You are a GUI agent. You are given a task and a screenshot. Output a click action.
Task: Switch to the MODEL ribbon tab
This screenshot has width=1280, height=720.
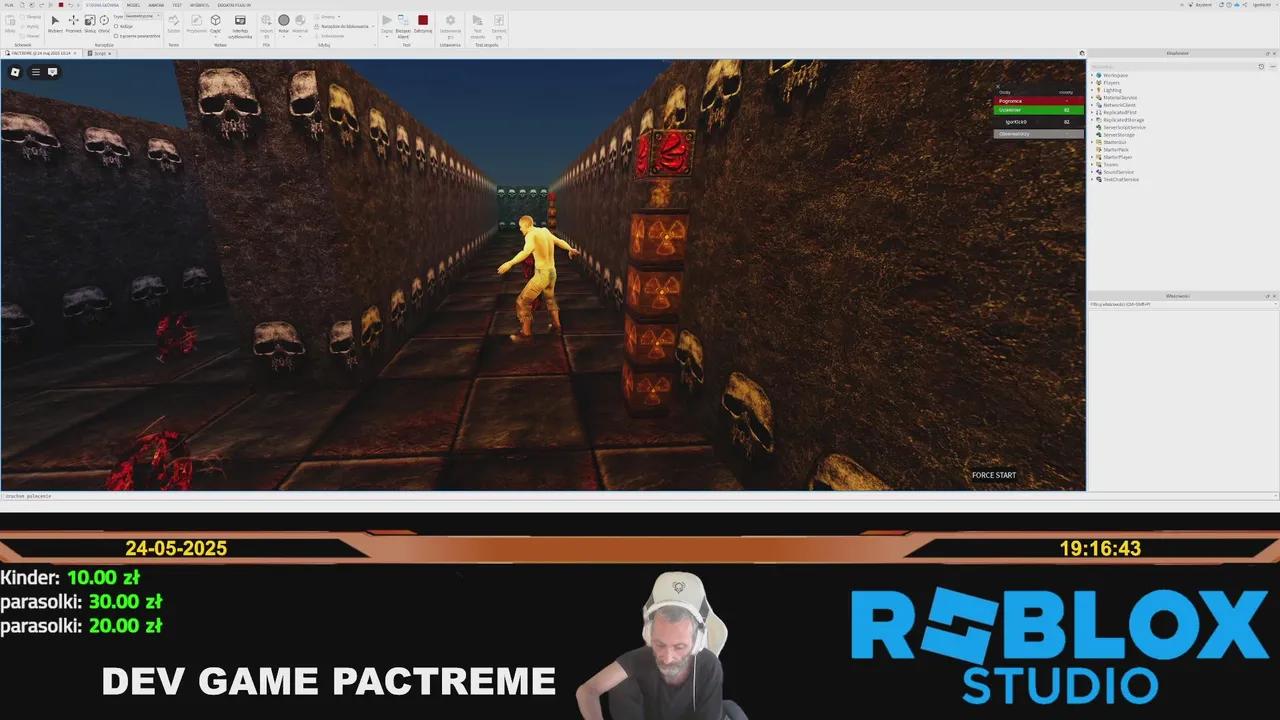coord(133,5)
